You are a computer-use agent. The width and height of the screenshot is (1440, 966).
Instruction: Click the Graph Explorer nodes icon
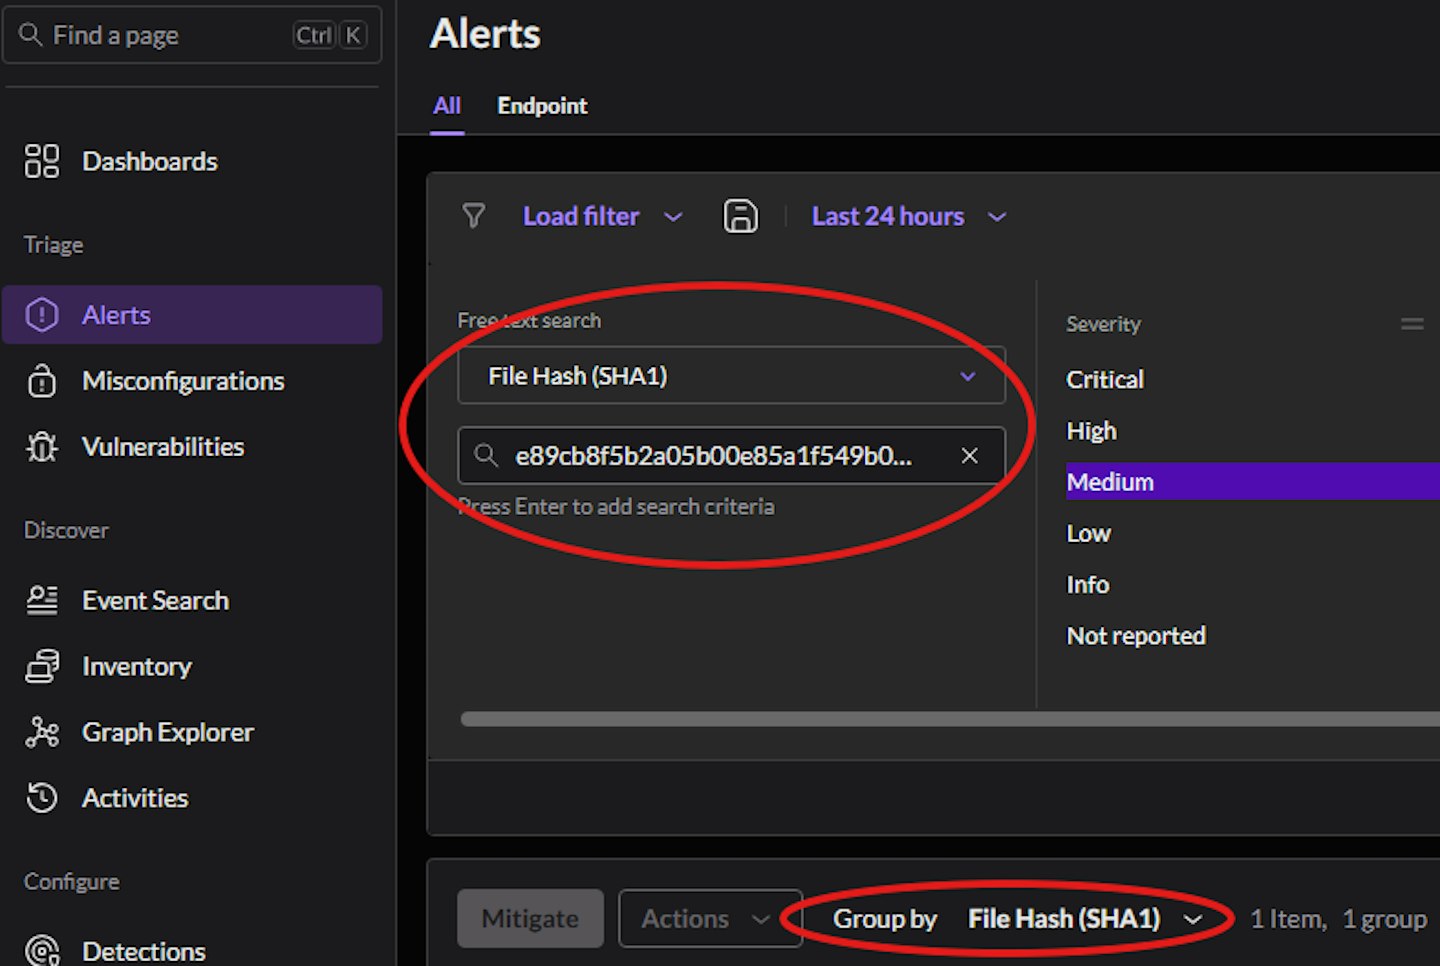pyautogui.click(x=42, y=733)
